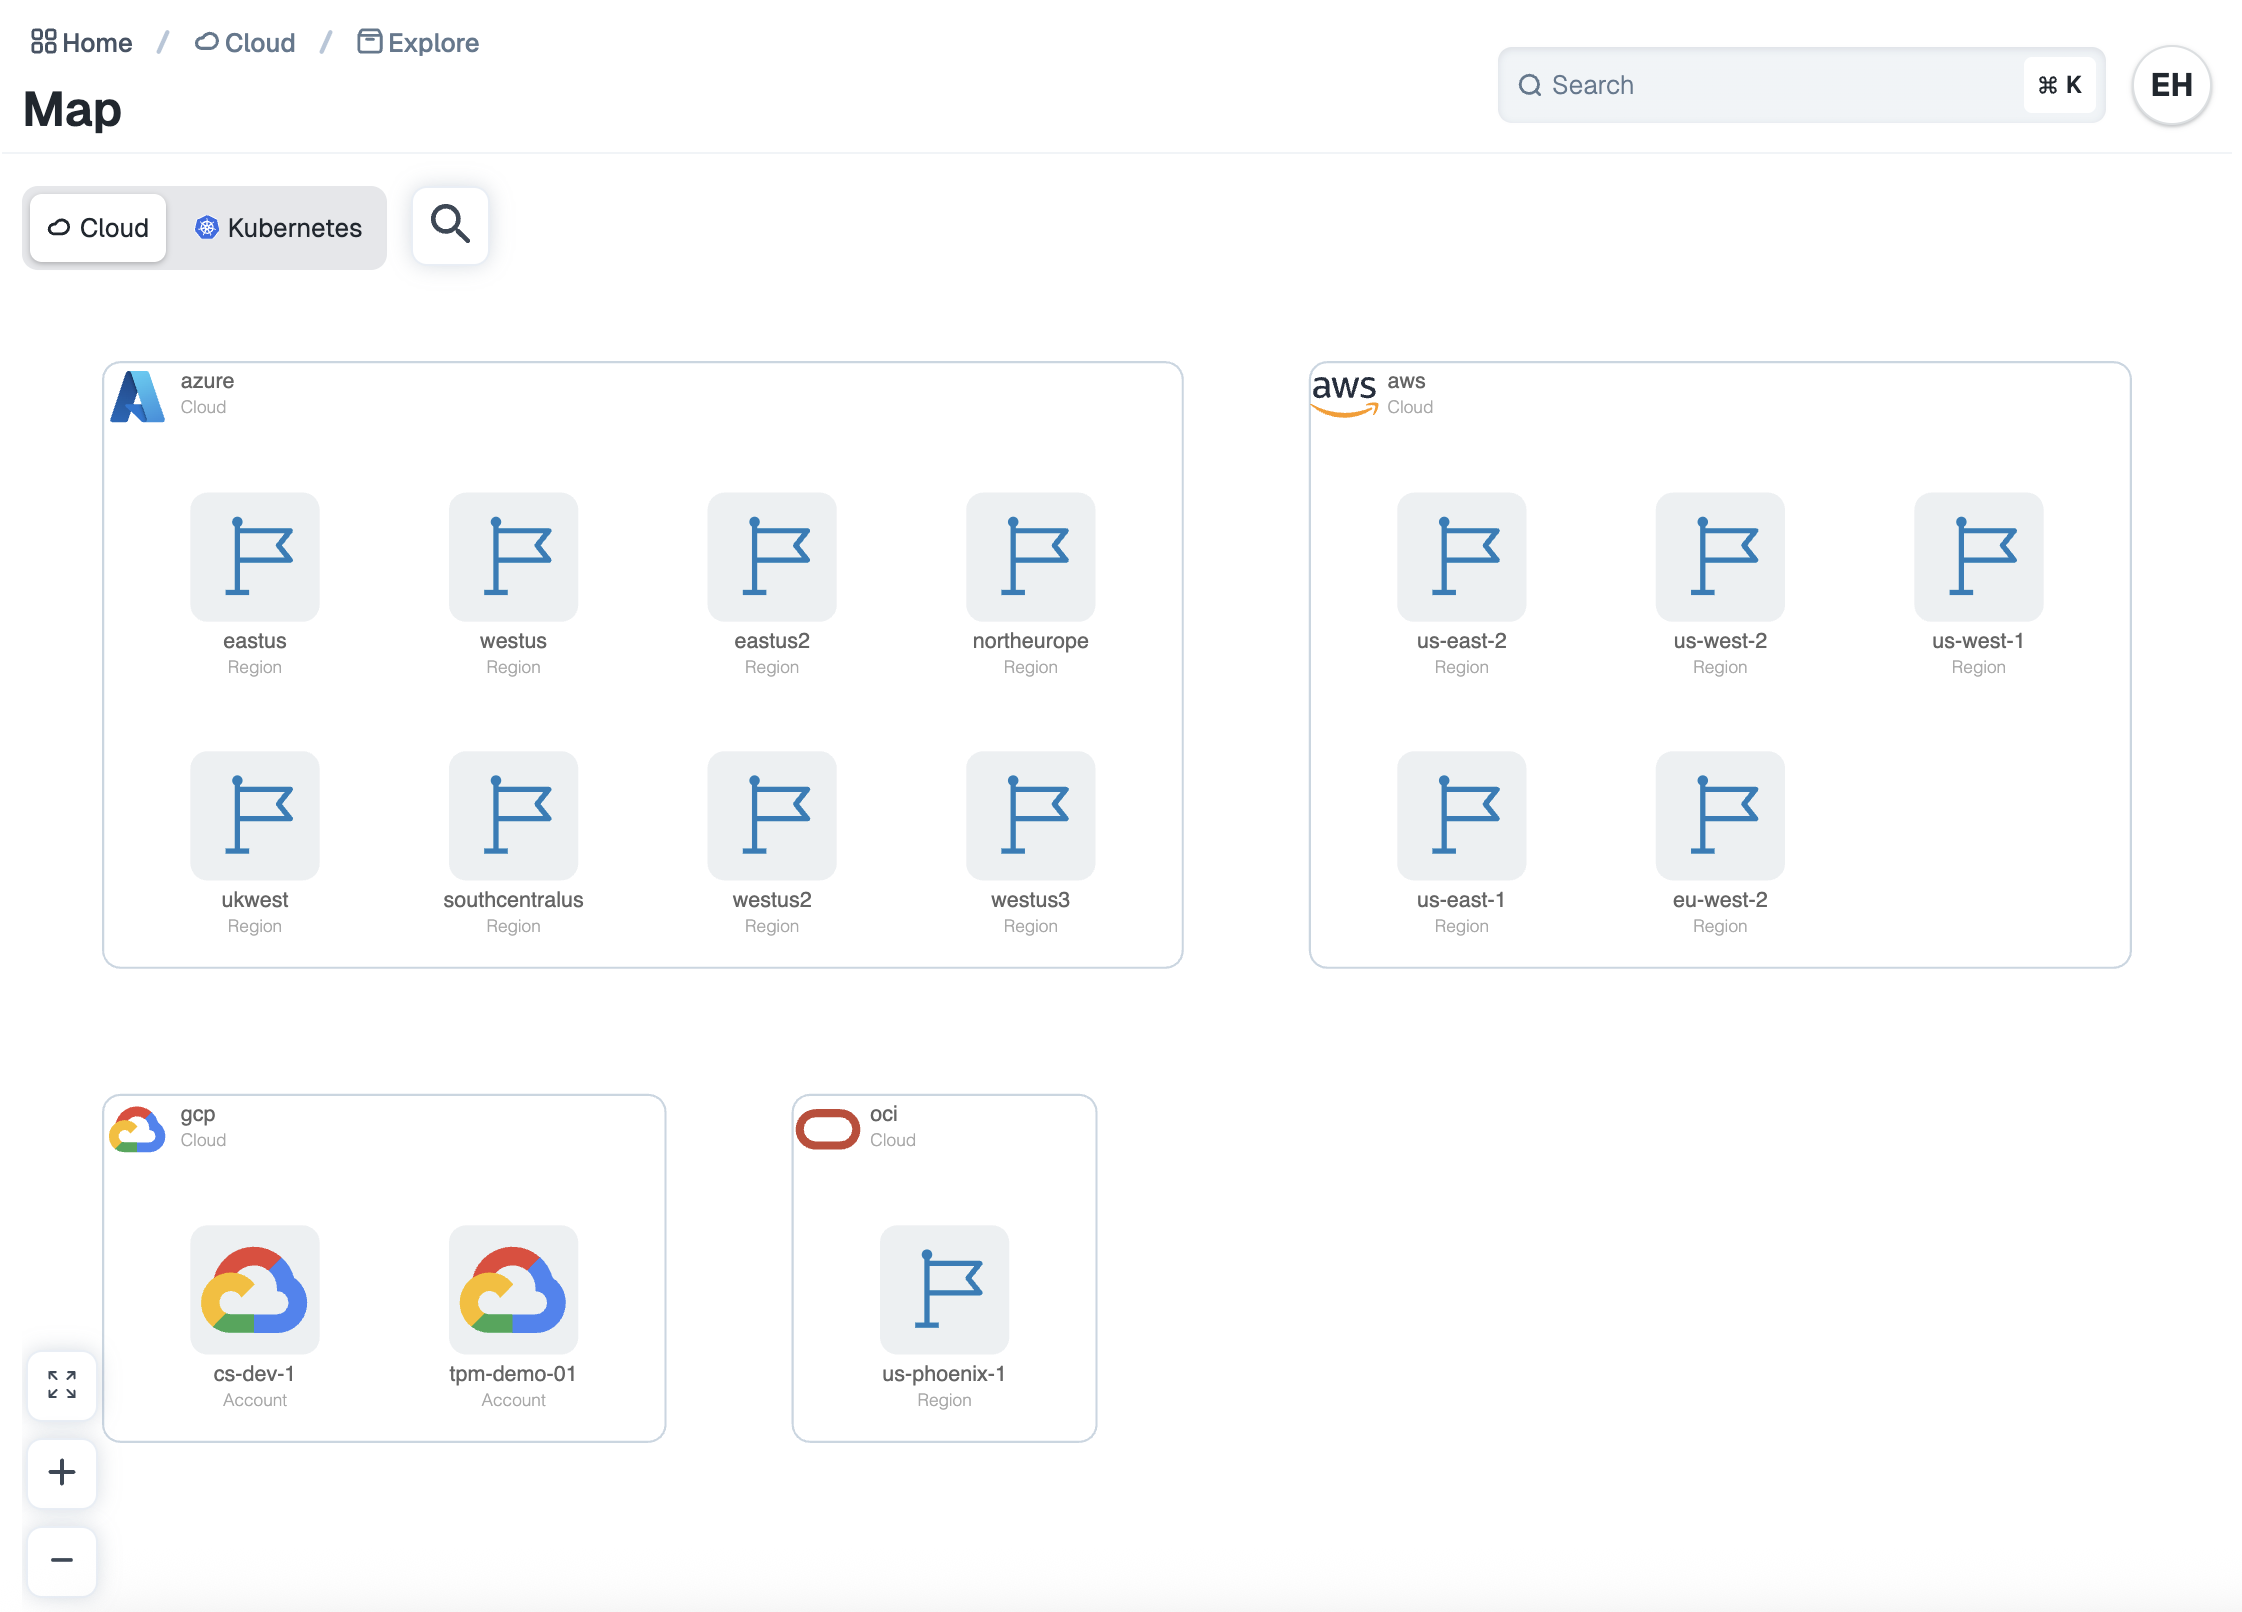Open the map search magnifier button
Screen dimensions: 2242x1612
(x=450, y=225)
